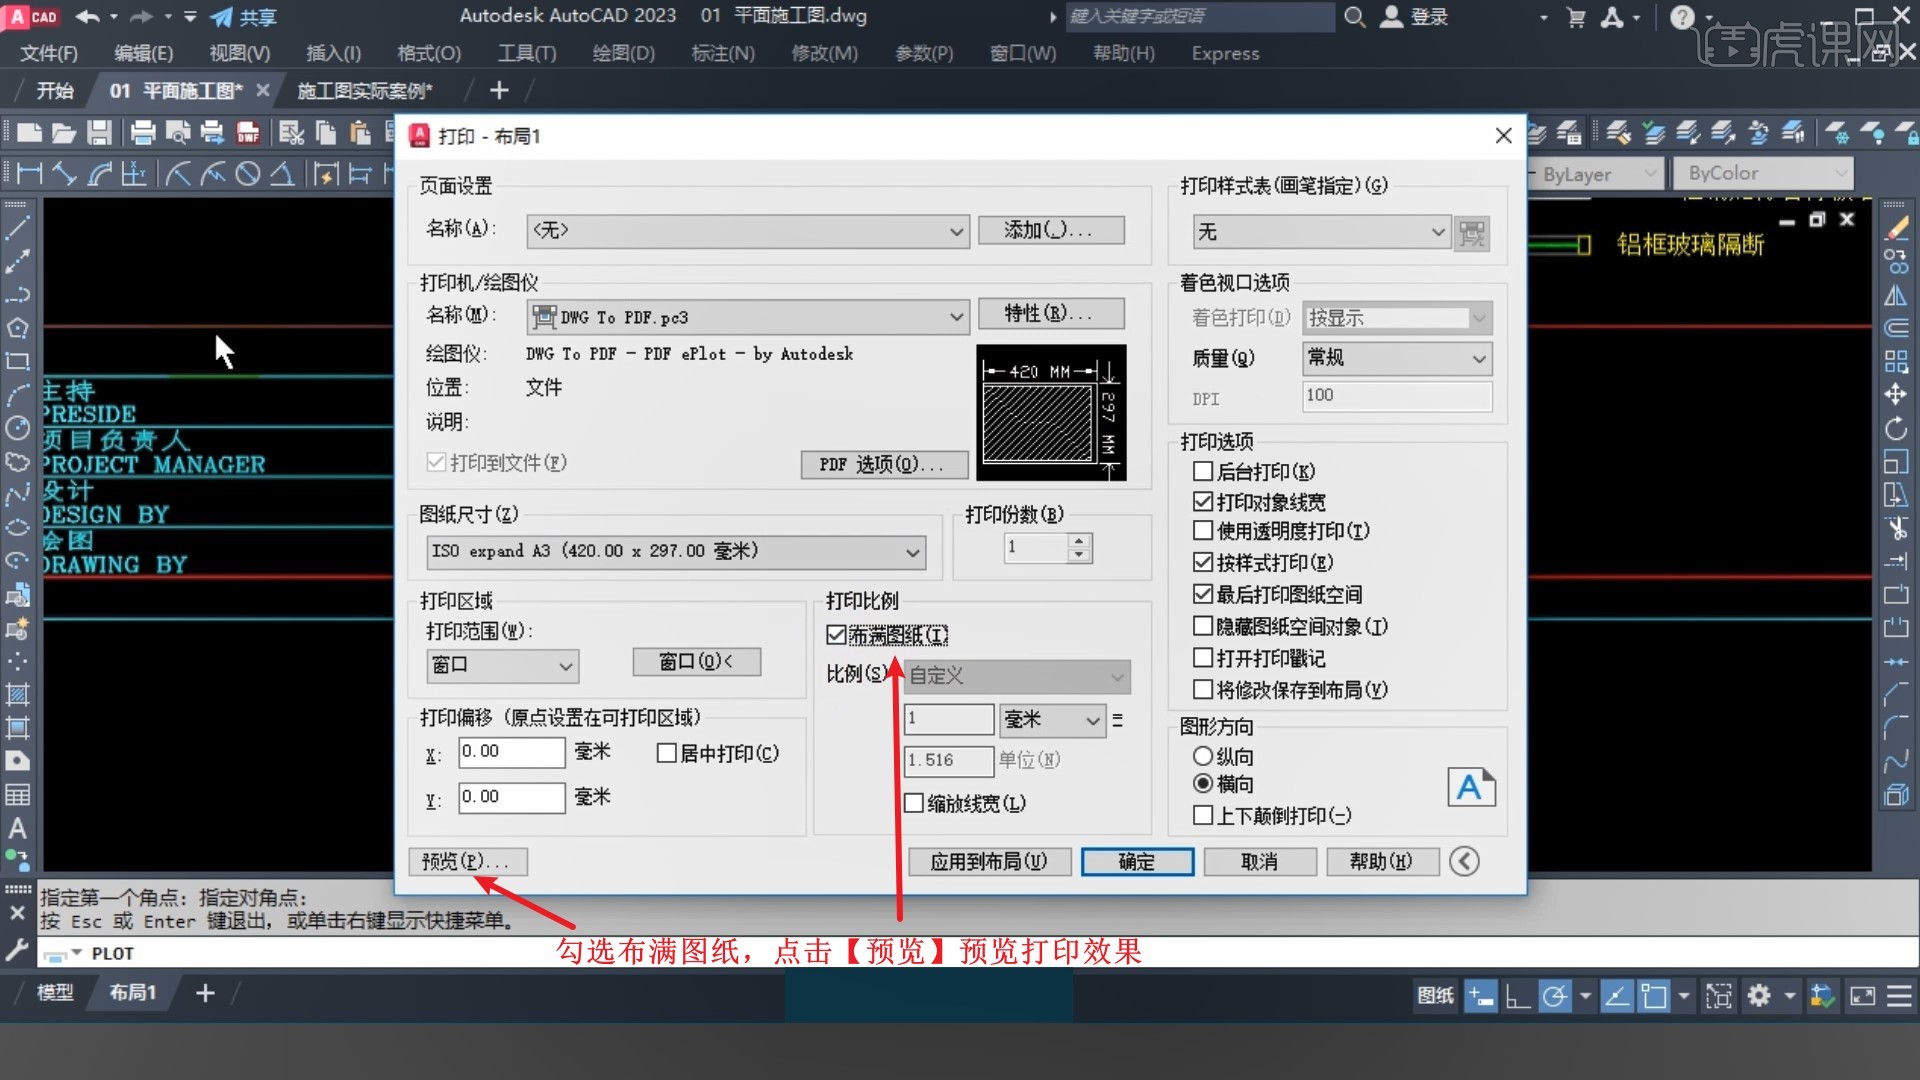Image resolution: width=1920 pixels, height=1080 pixels.
Task: Open customization menu icon in status bar
Action: pos(1899,995)
